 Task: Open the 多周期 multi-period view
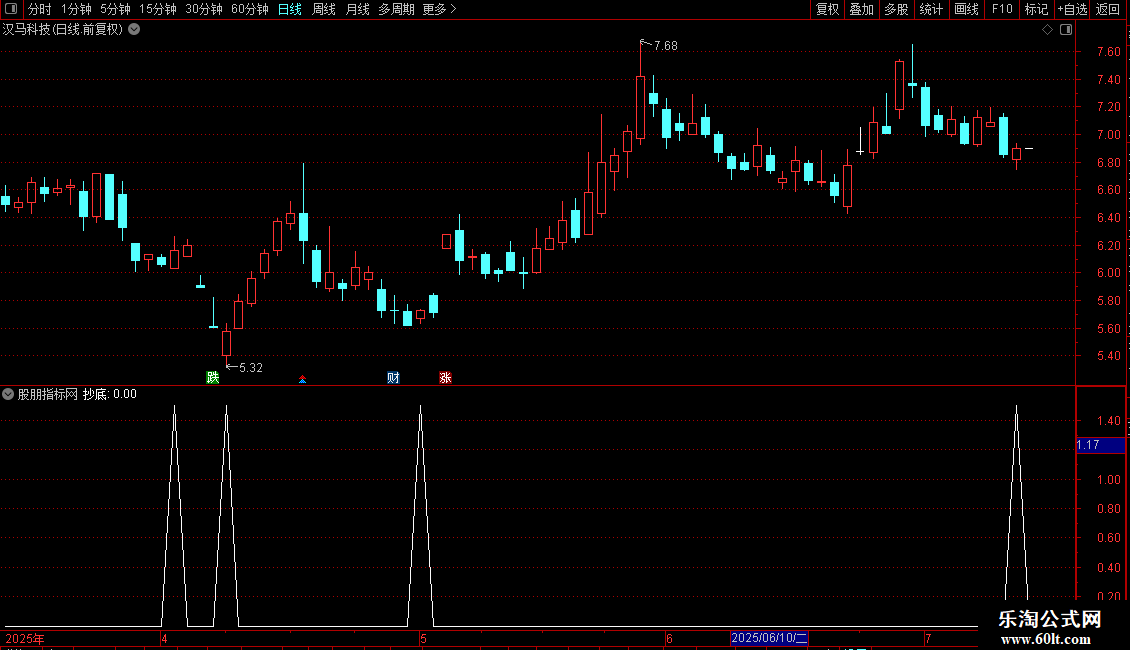point(396,9)
